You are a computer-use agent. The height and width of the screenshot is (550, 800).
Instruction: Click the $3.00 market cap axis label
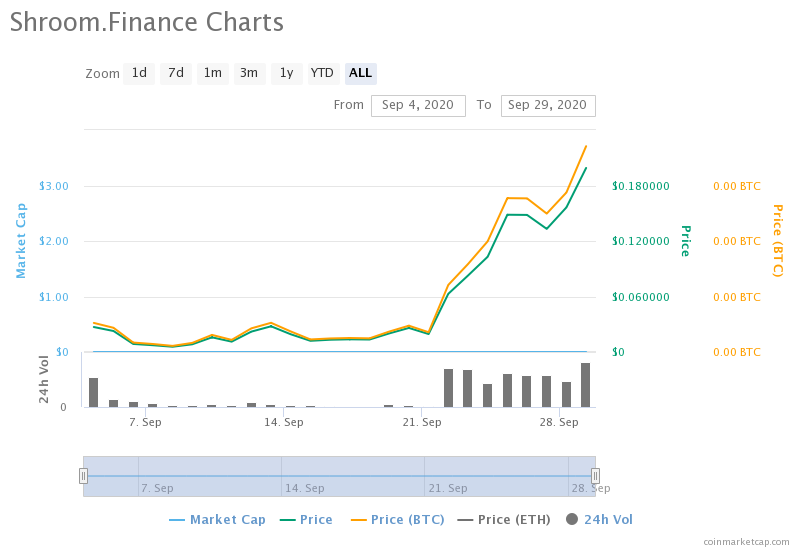[54, 186]
